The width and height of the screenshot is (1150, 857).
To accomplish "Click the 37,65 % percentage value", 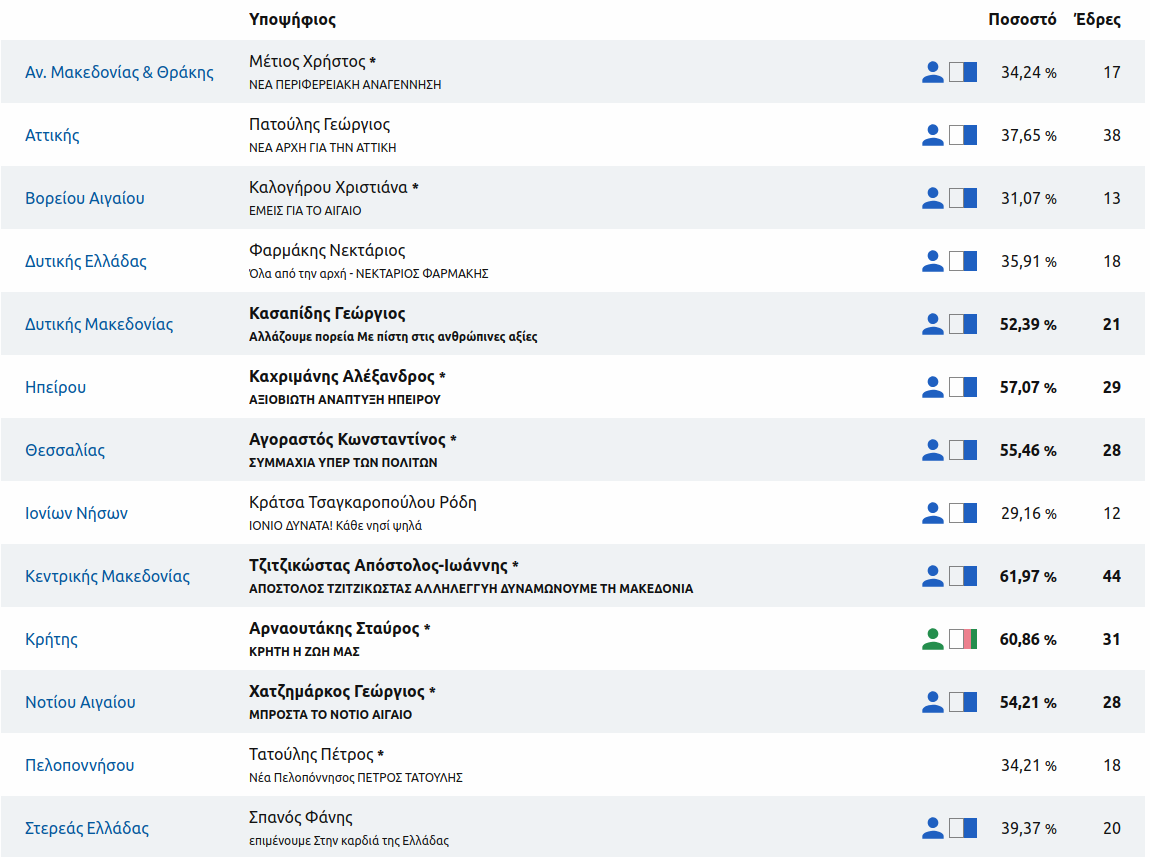I will pos(1028,136).
